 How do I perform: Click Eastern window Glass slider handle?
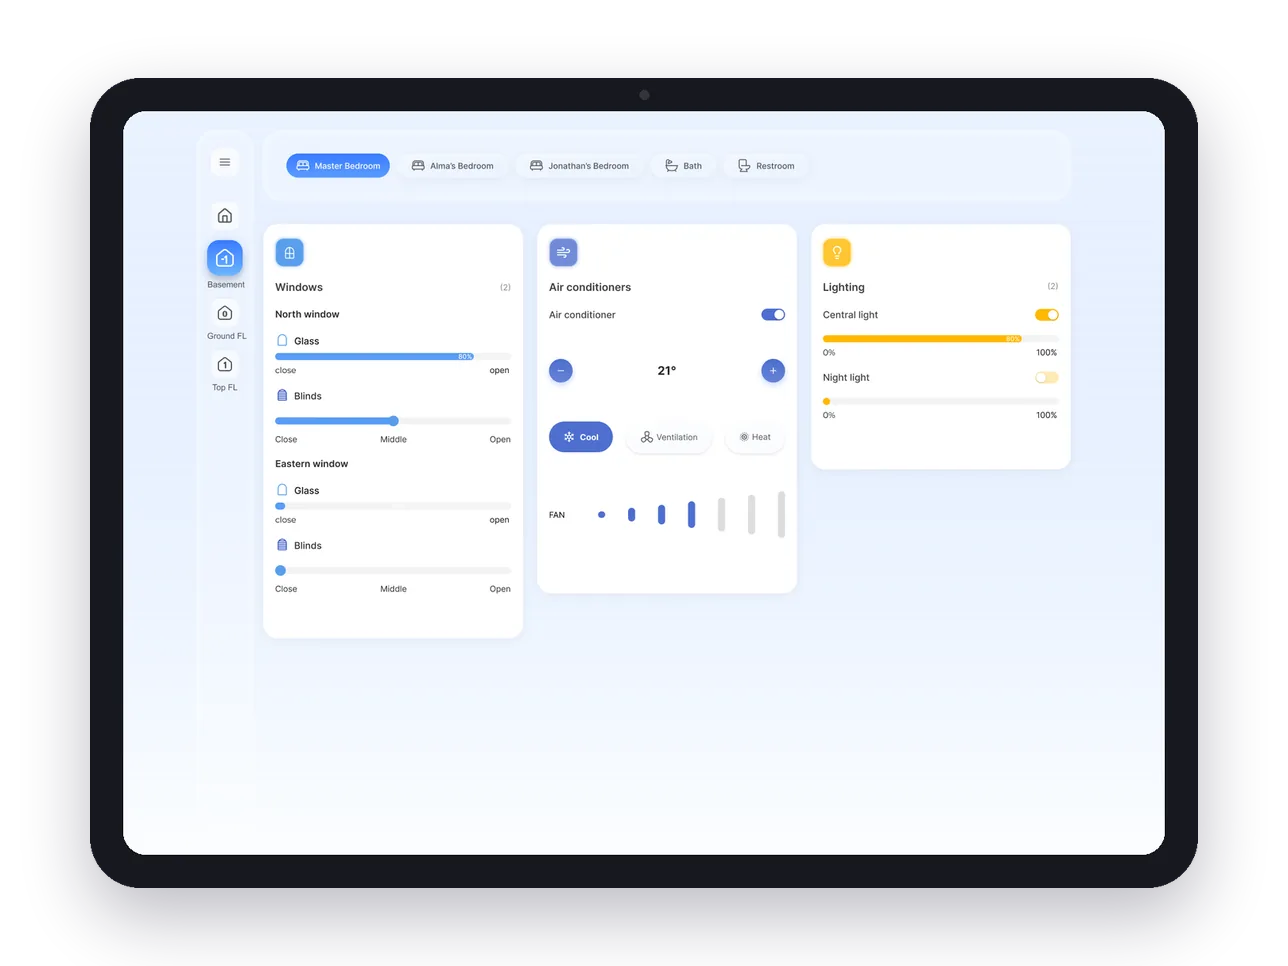(280, 506)
